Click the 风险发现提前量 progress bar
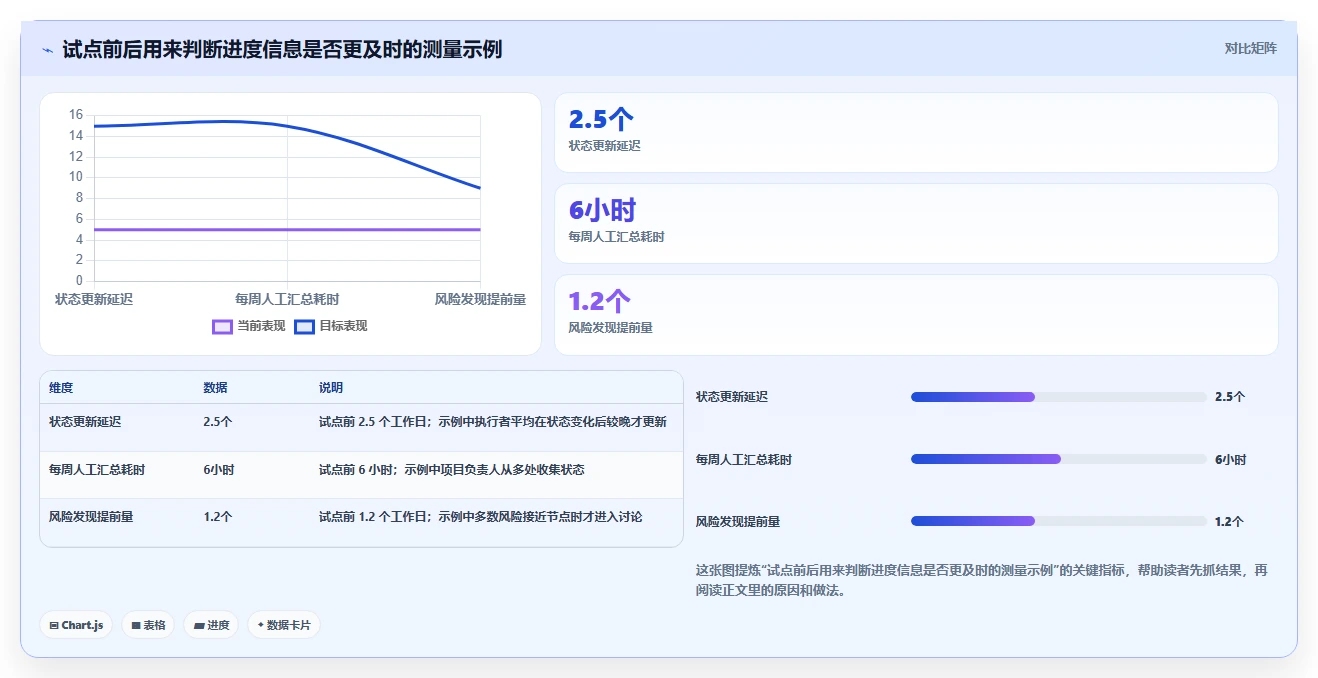 pyautogui.click(x=1058, y=521)
